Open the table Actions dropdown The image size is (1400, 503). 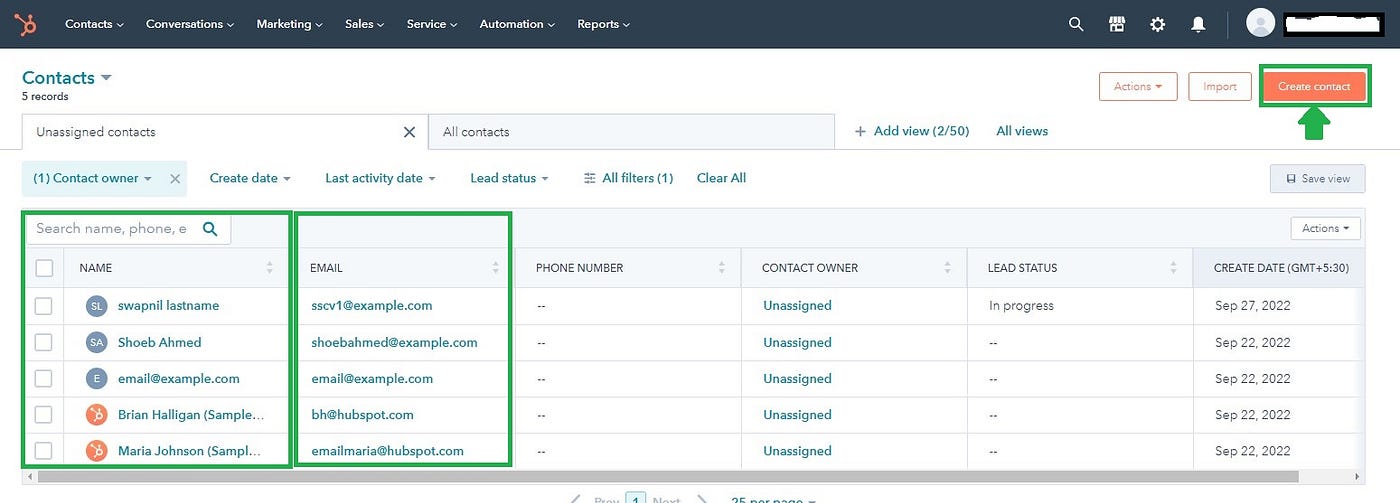click(x=1325, y=229)
